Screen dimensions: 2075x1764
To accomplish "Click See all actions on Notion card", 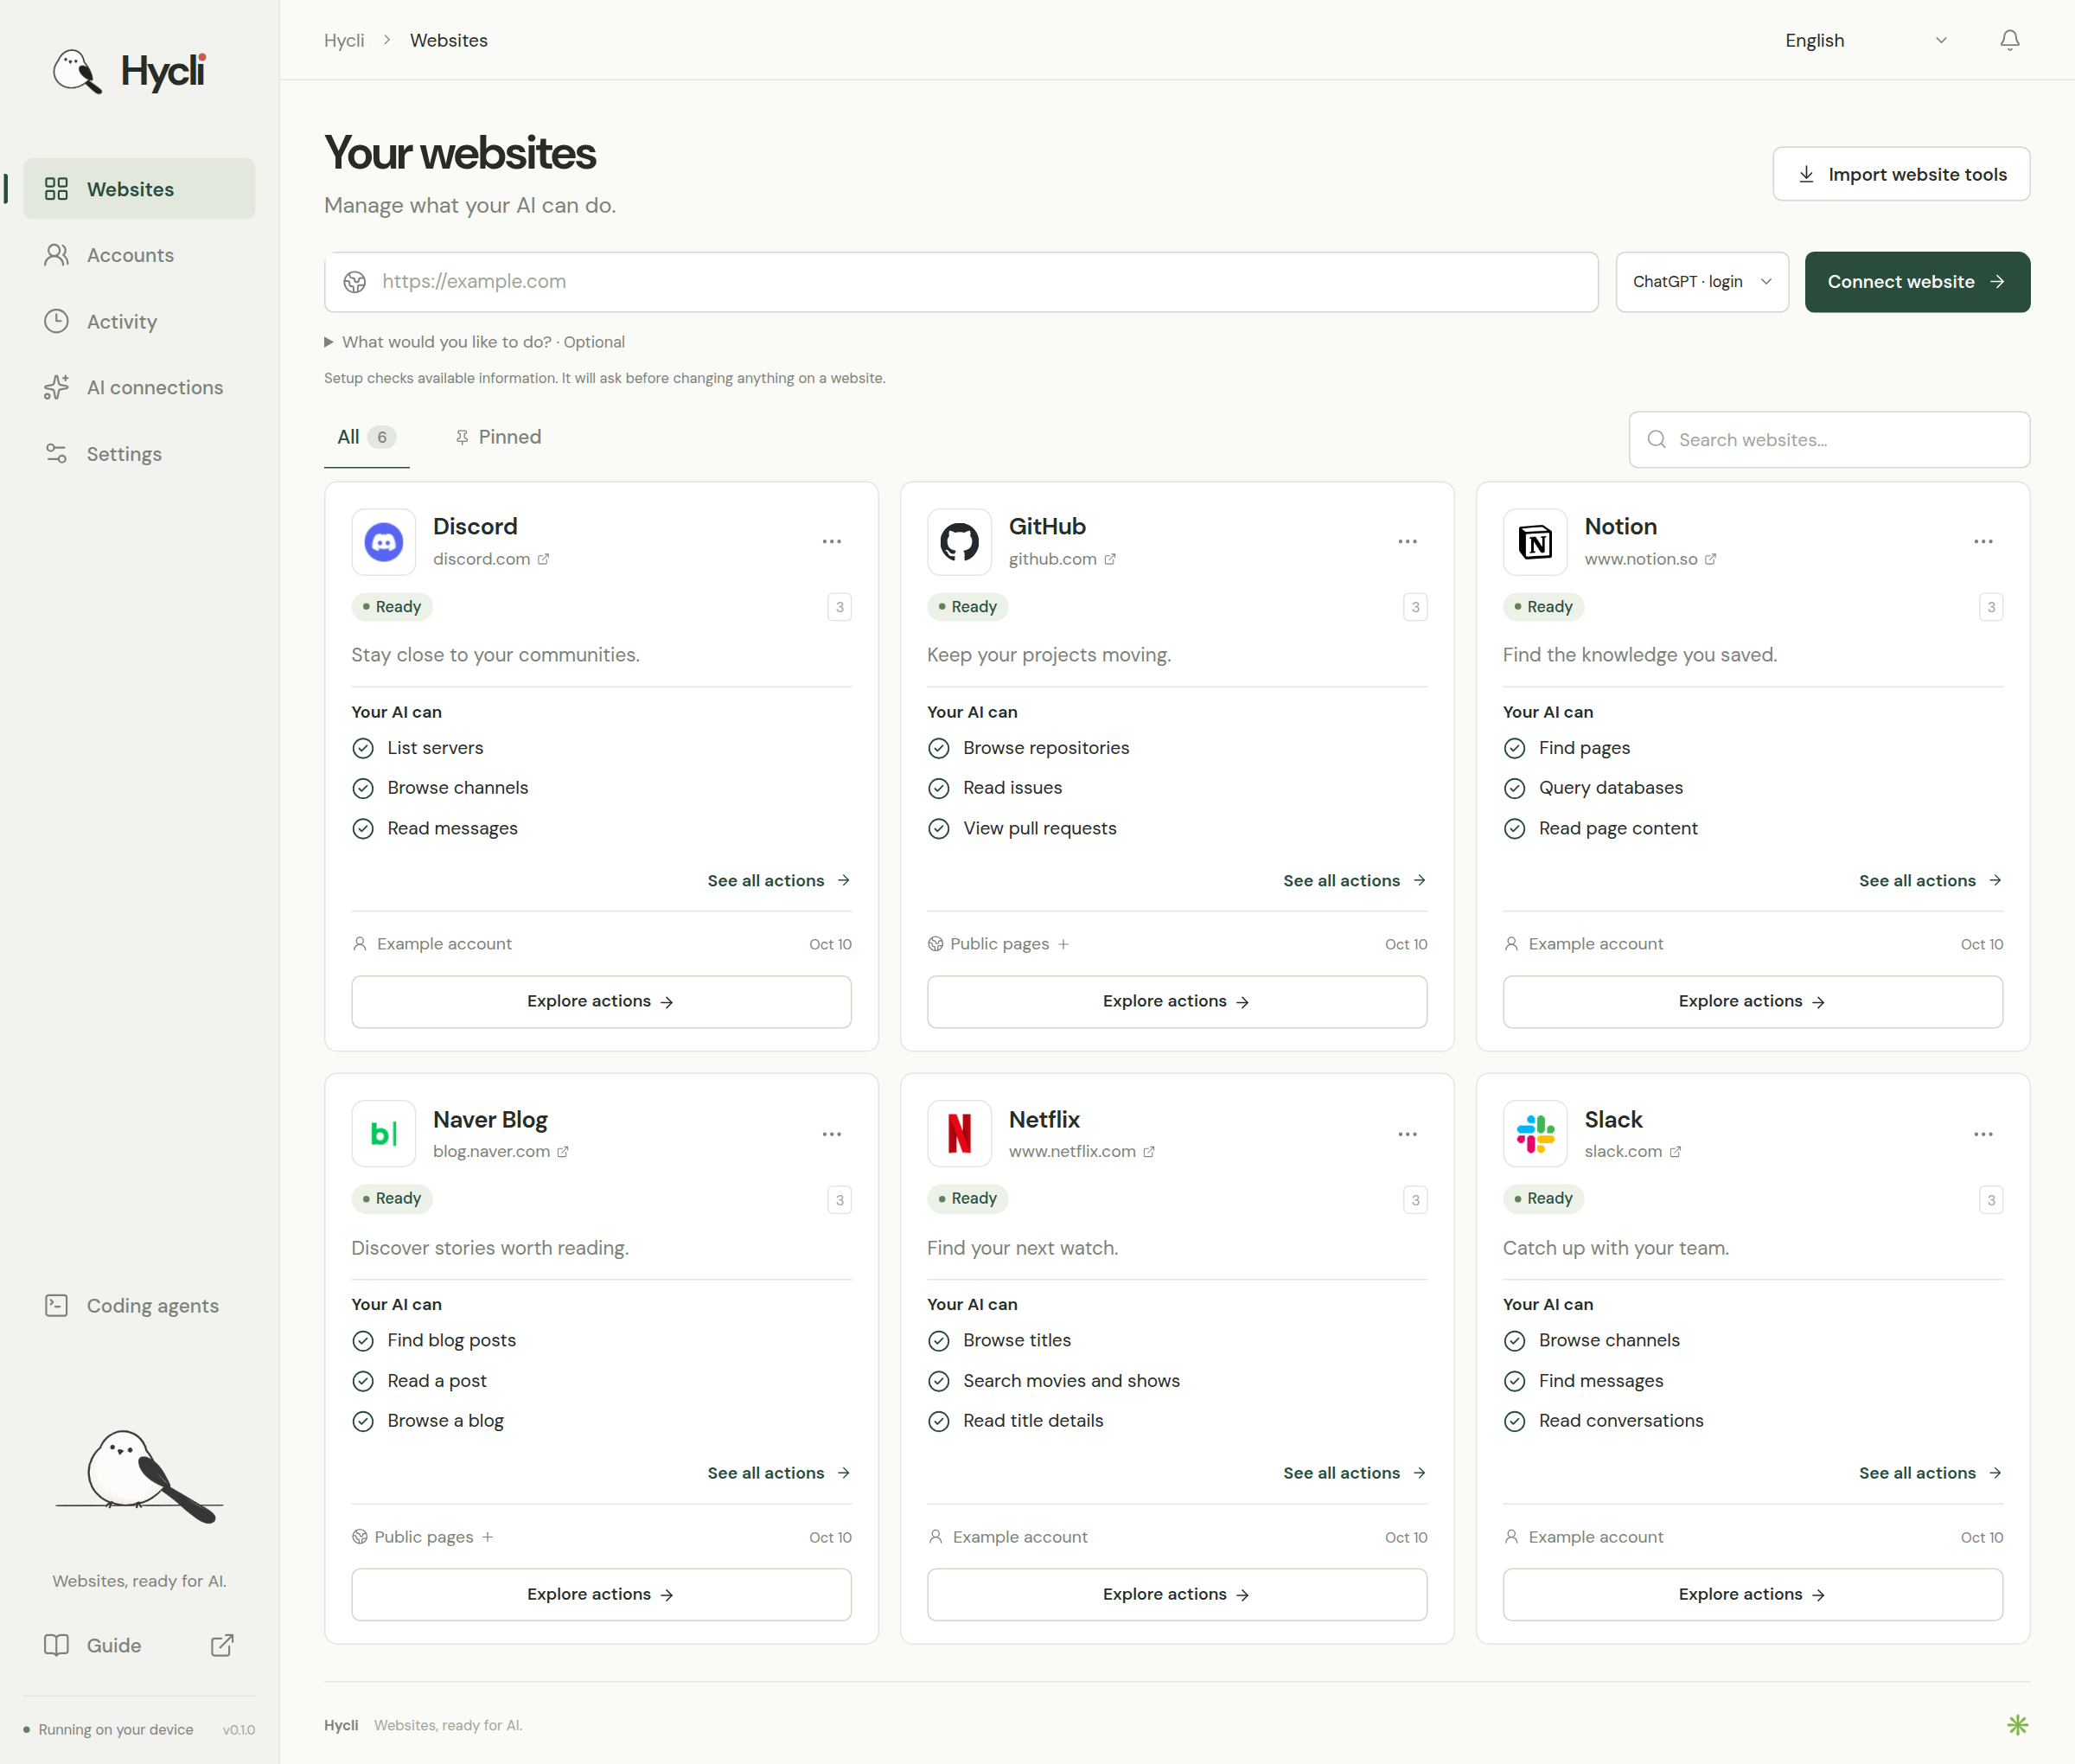I will tap(1930, 880).
